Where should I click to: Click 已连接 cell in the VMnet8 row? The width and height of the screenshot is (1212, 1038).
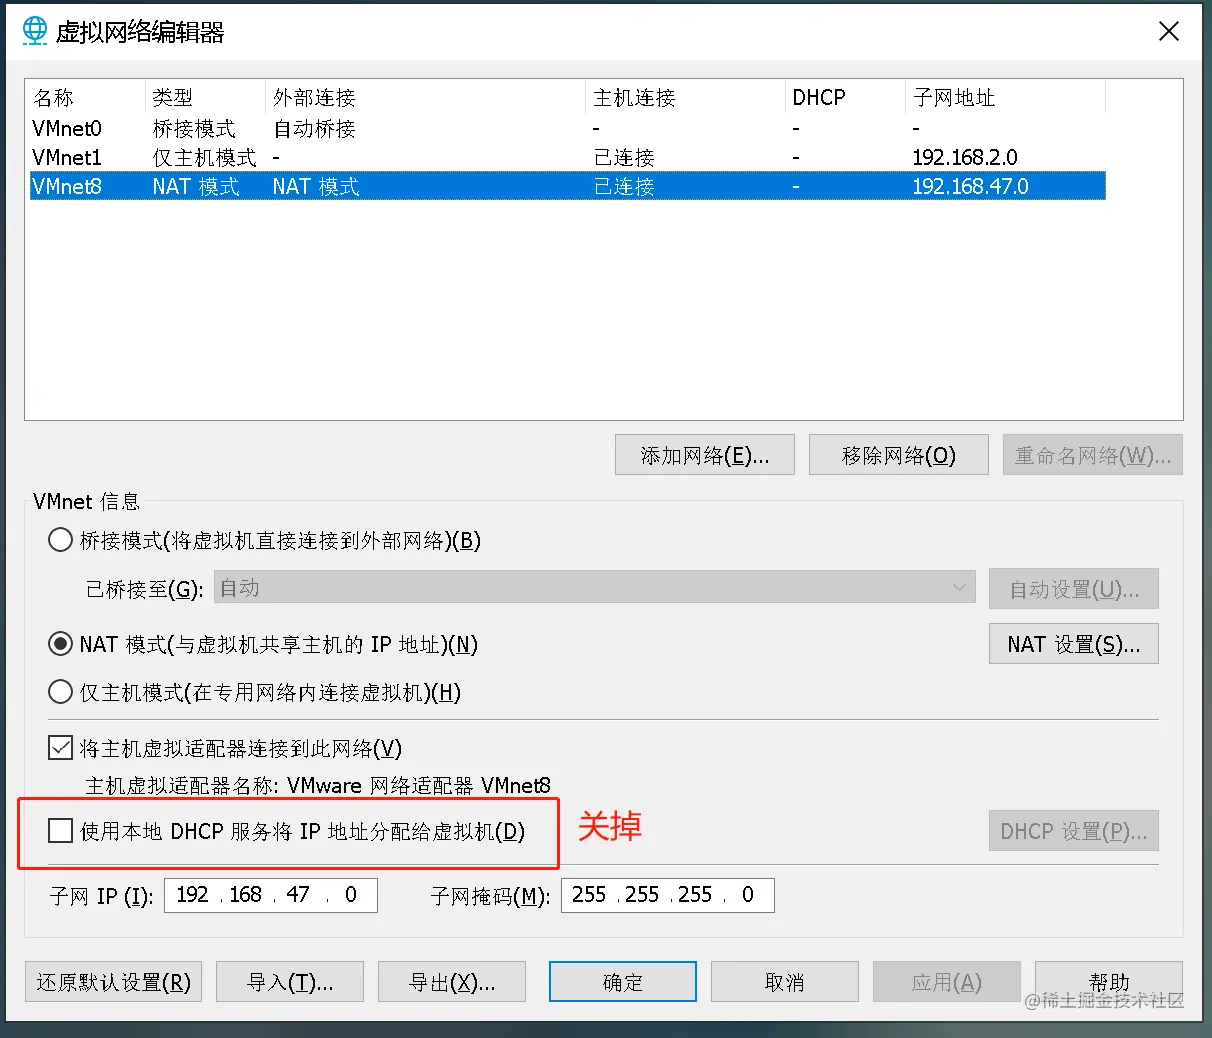point(624,186)
